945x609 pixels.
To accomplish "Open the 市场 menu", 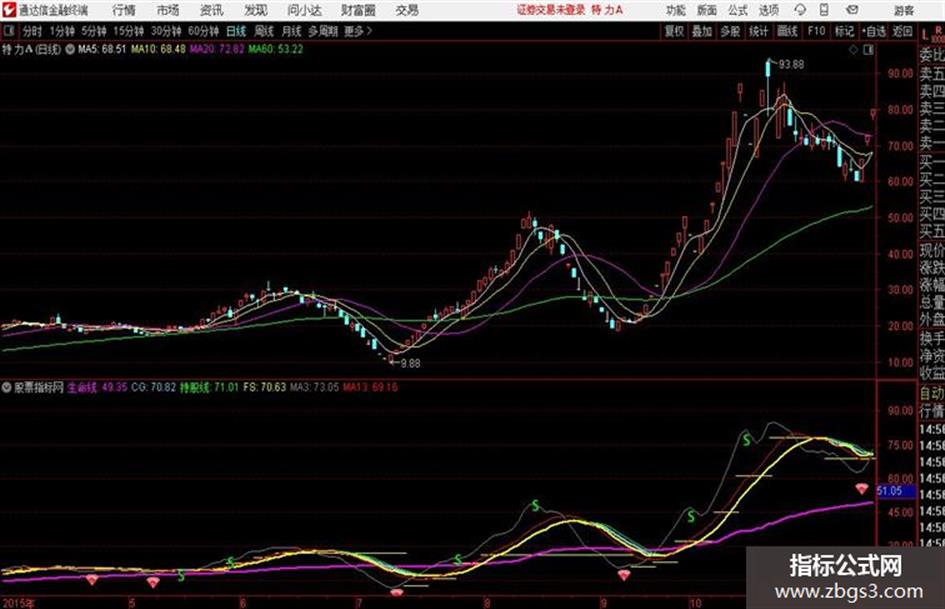I will coord(168,10).
